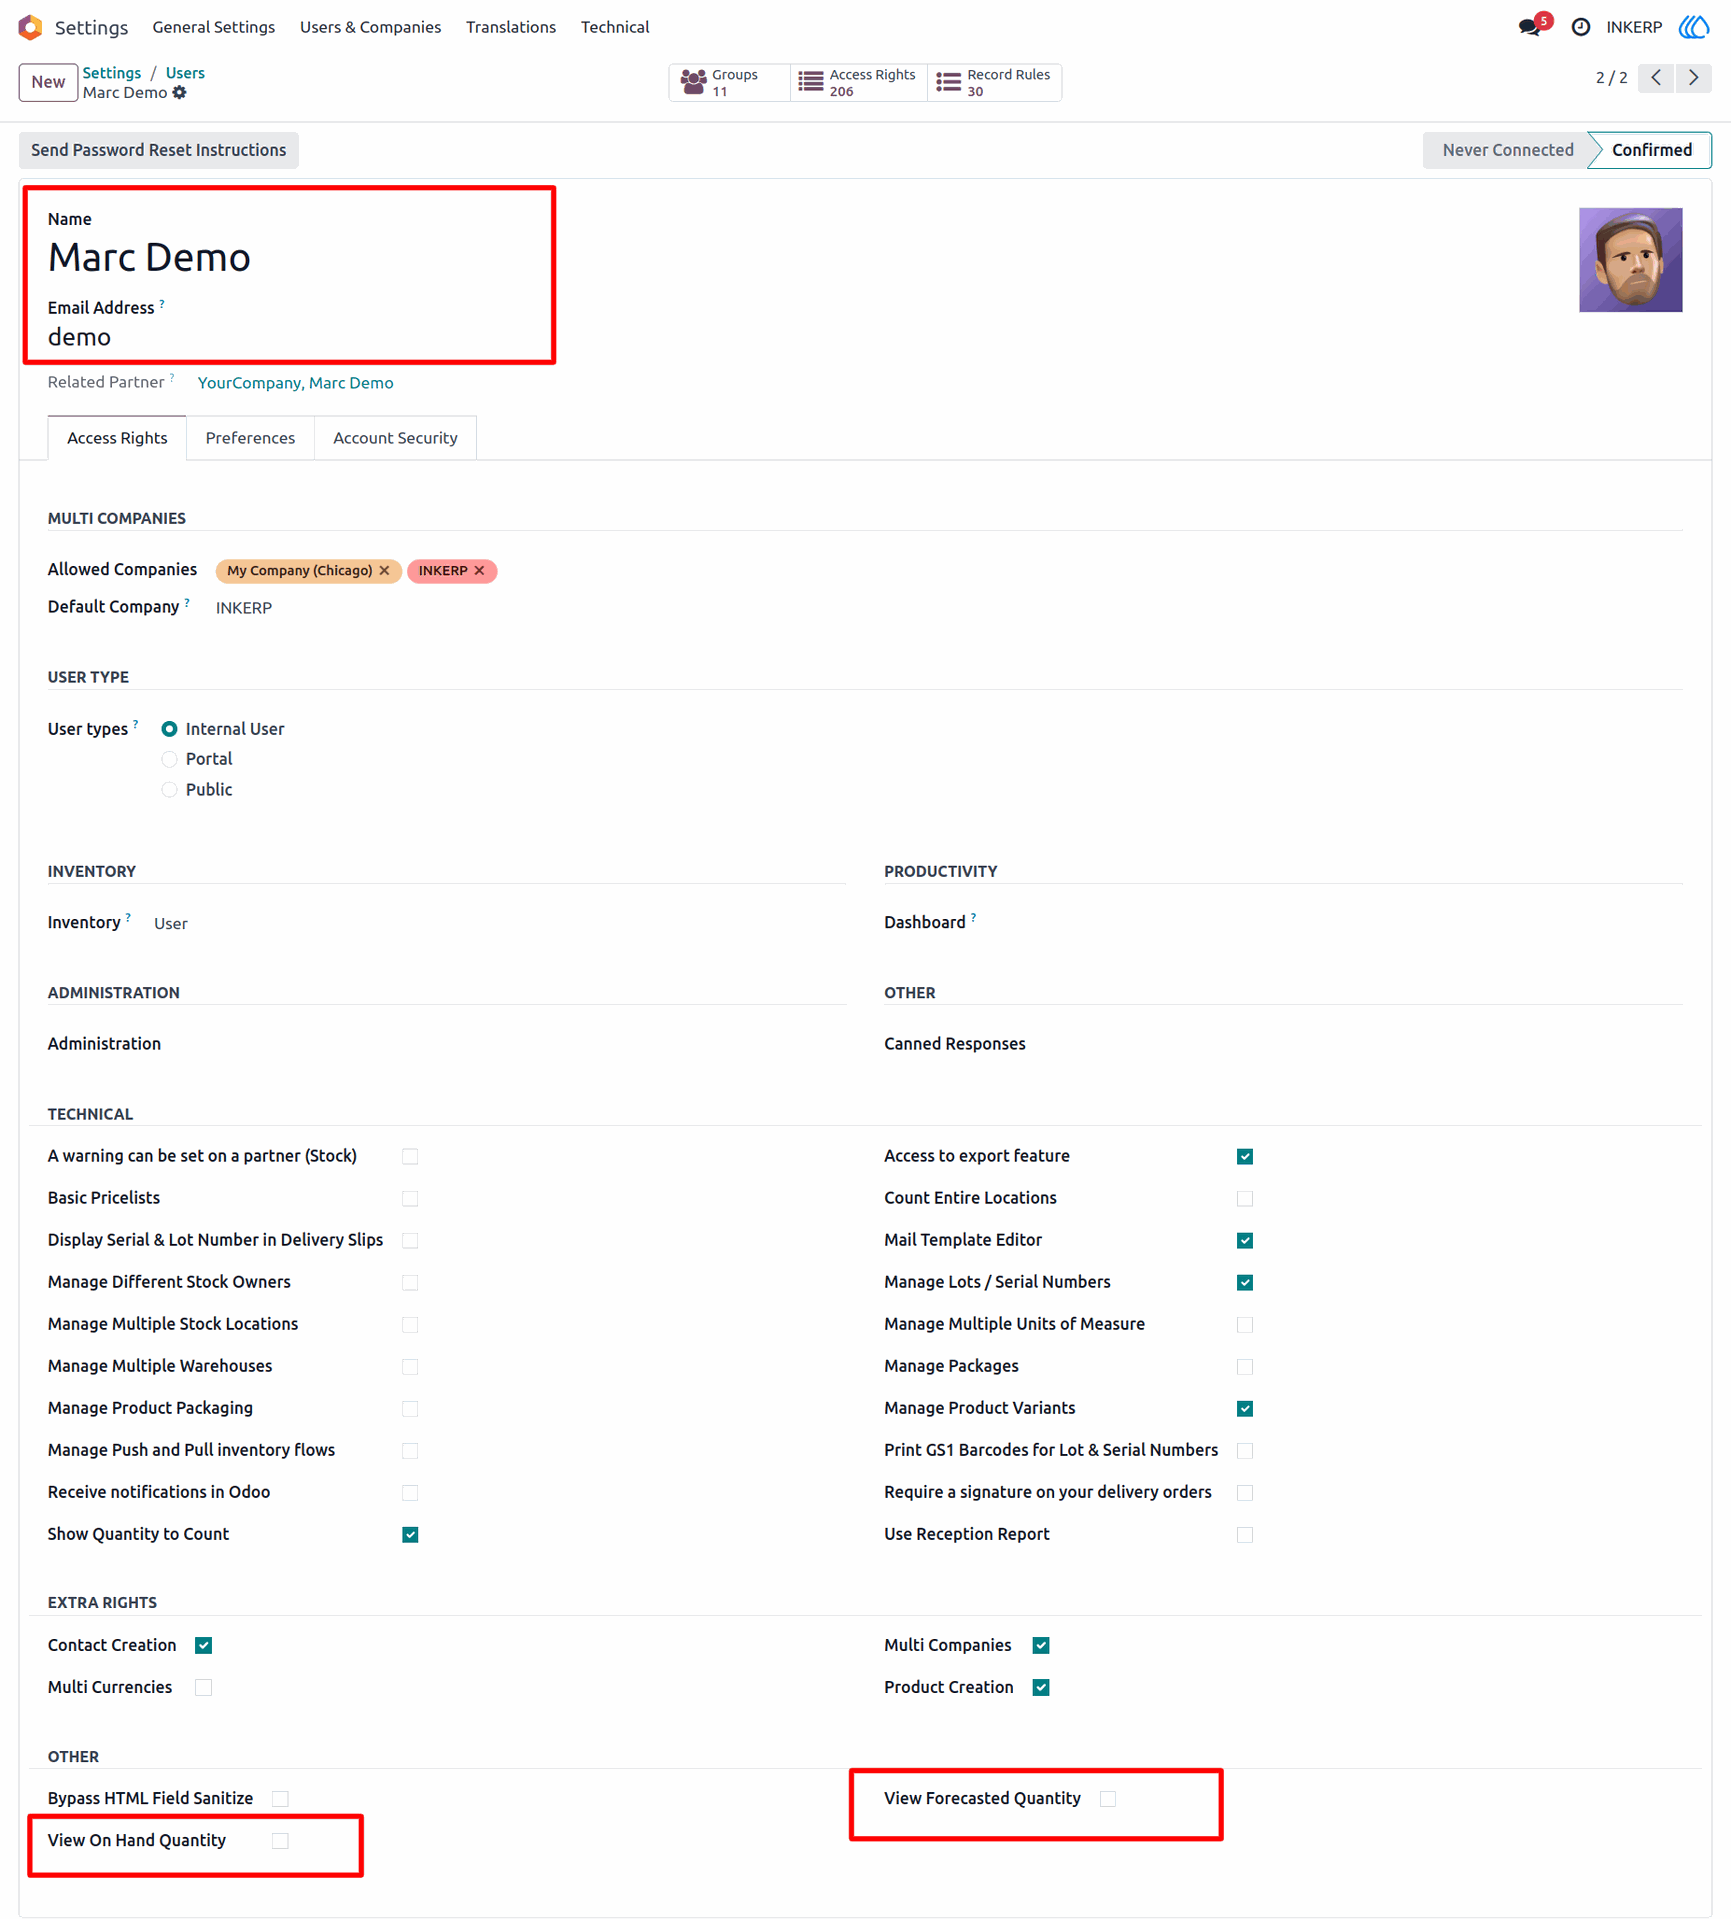Select Internal User radio option
This screenshot has width=1731, height=1920.
tap(170, 729)
